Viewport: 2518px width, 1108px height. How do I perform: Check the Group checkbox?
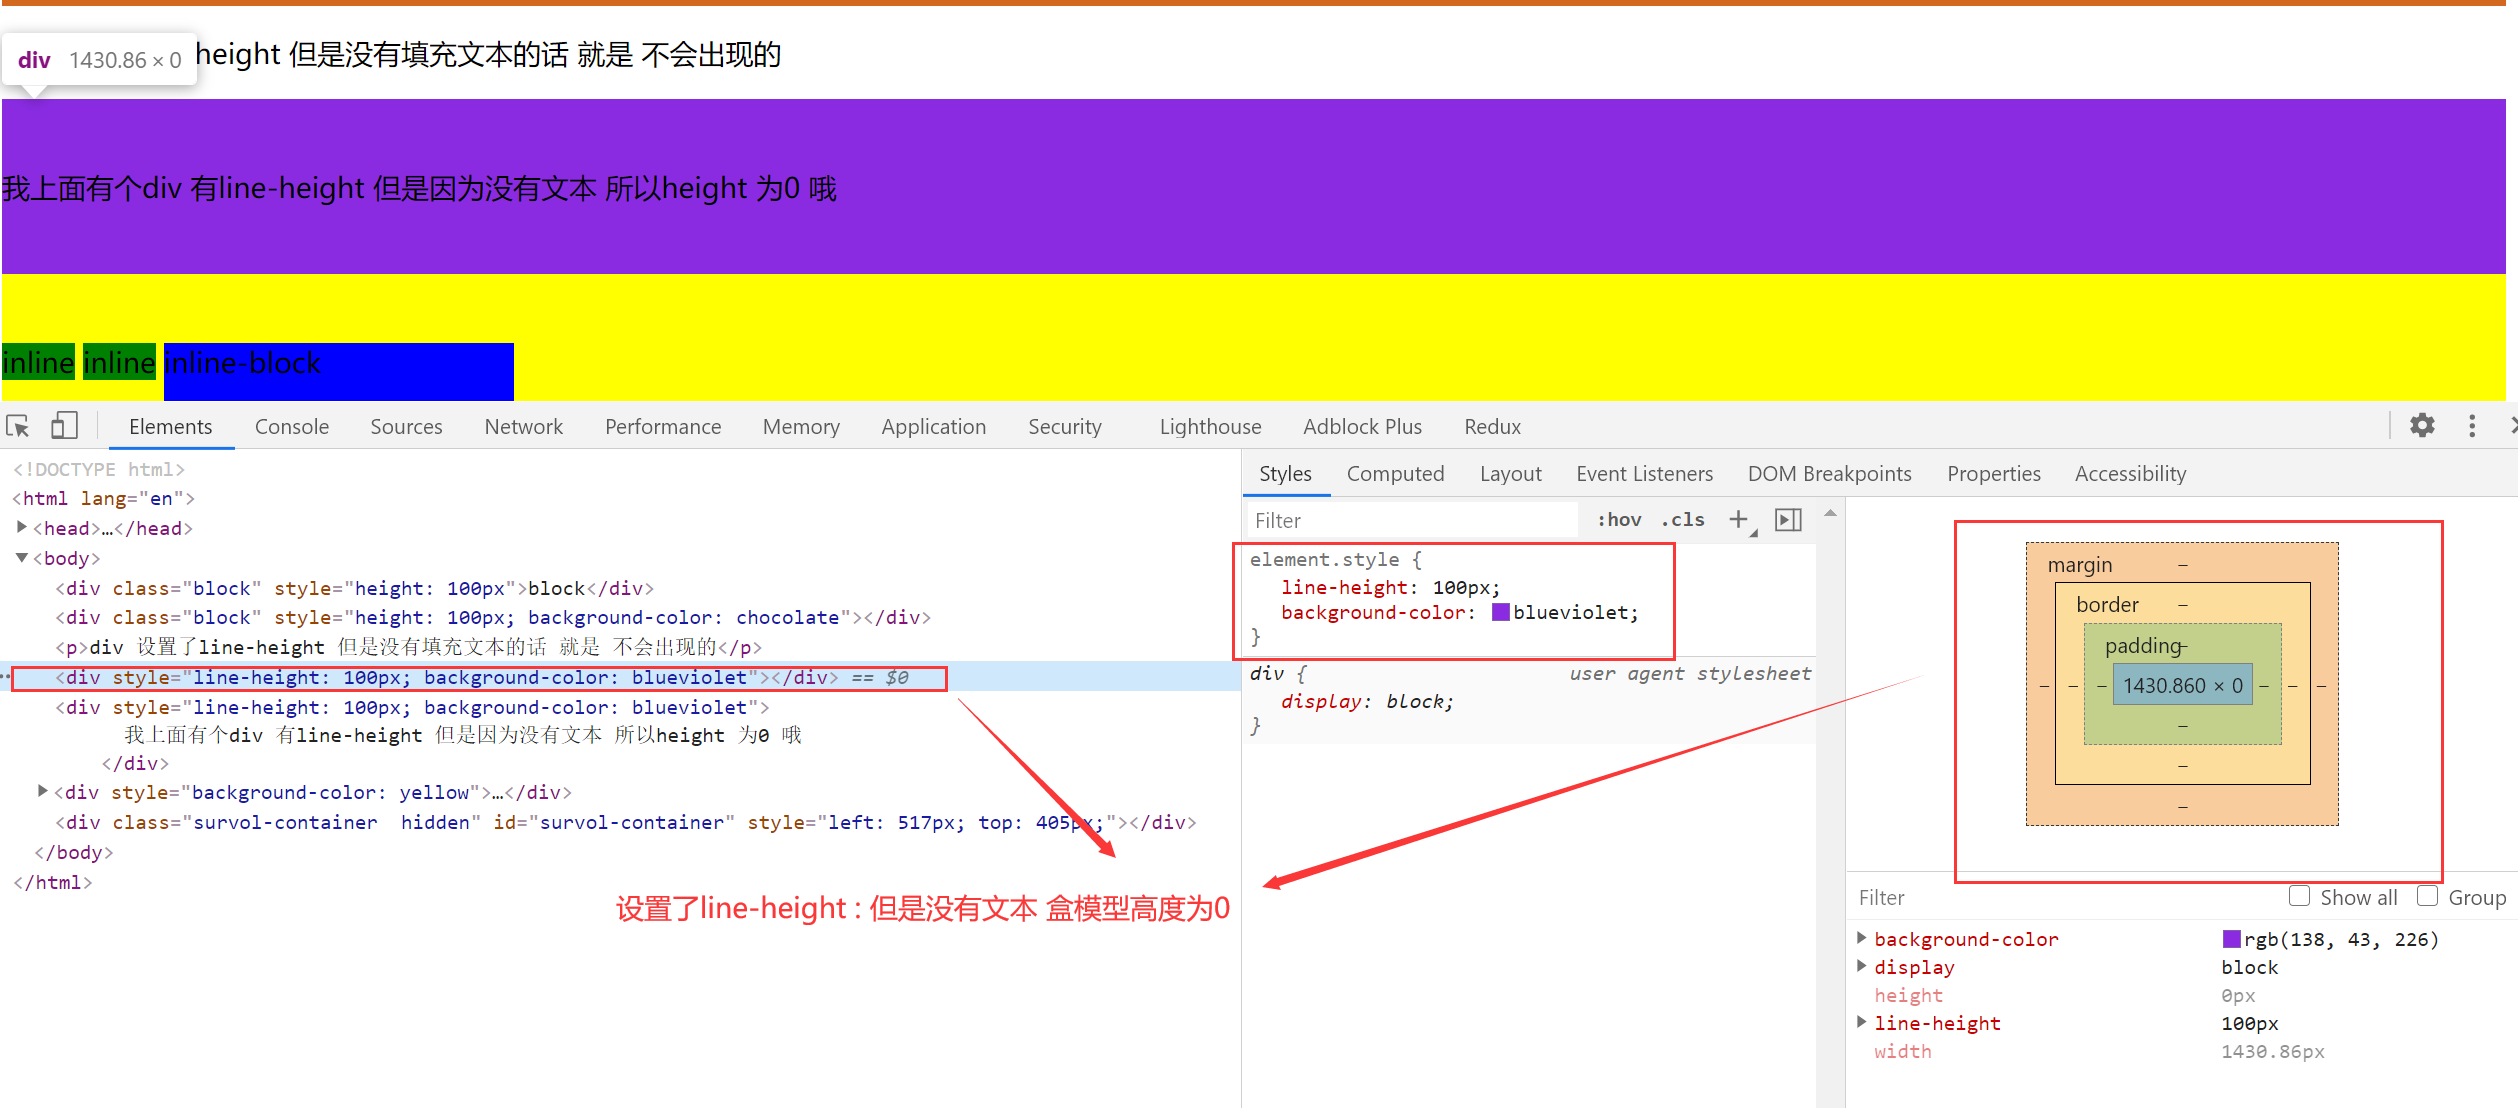(x=2427, y=896)
